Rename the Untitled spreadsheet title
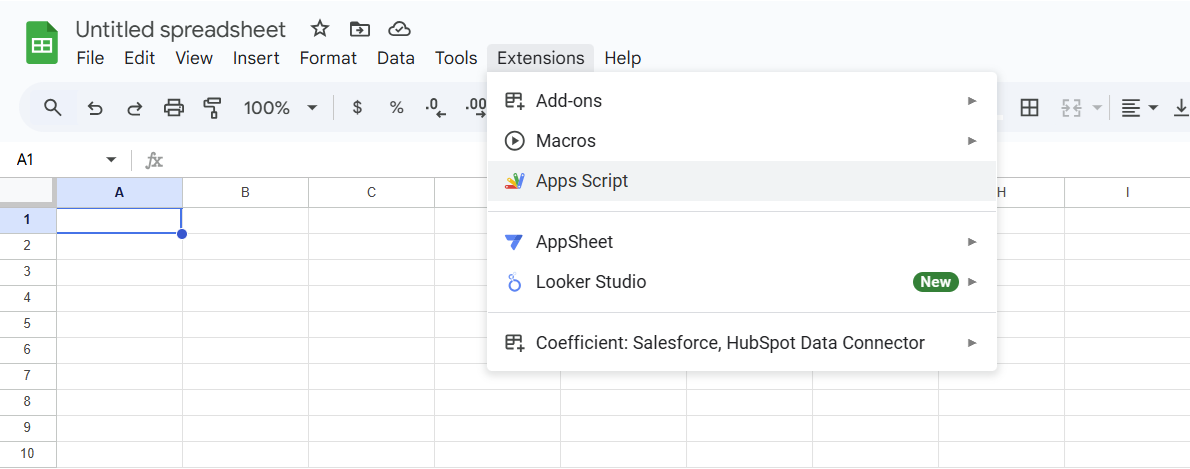Image resolution: width=1190 pixels, height=469 pixels. (x=181, y=29)
